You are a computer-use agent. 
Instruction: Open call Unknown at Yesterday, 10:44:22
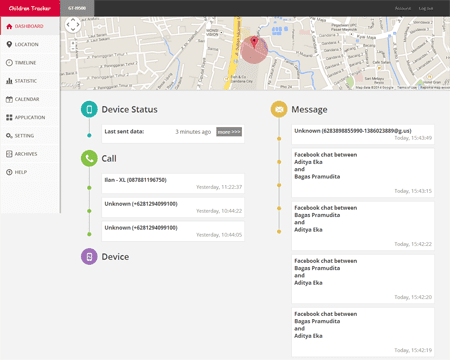point(173,207)
